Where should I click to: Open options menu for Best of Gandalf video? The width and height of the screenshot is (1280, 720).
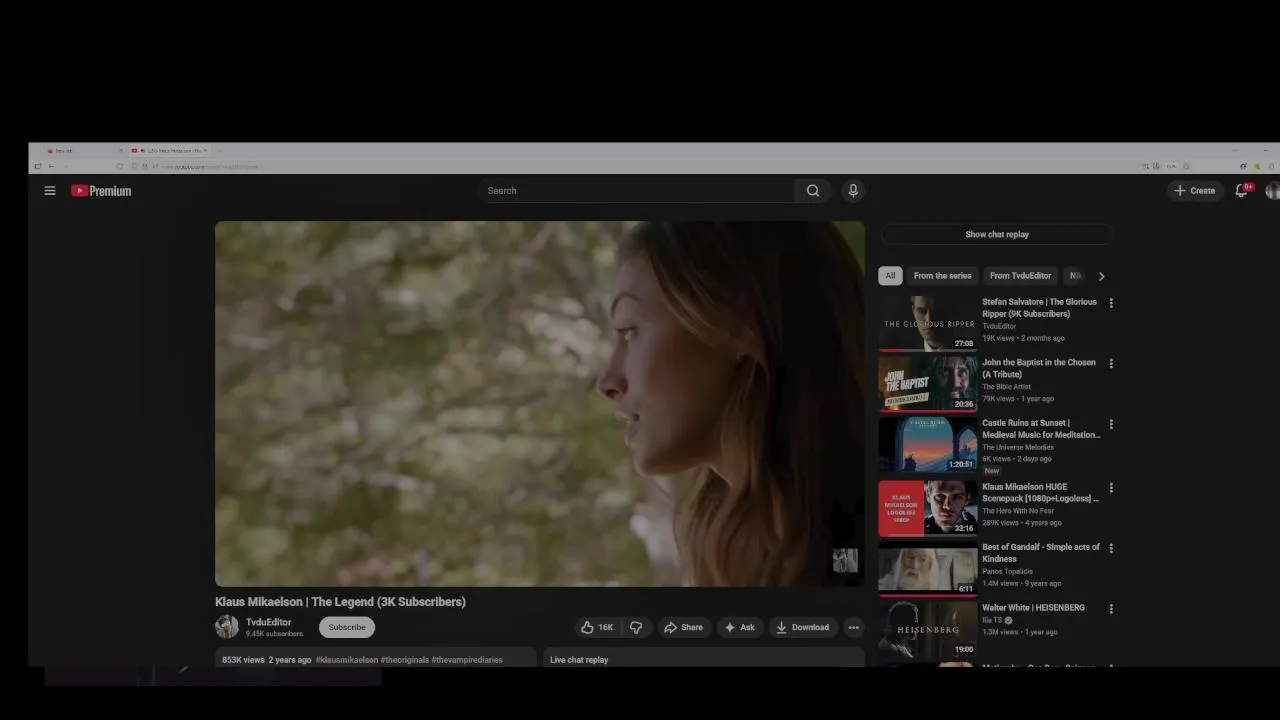click(x=1111, y=548)
